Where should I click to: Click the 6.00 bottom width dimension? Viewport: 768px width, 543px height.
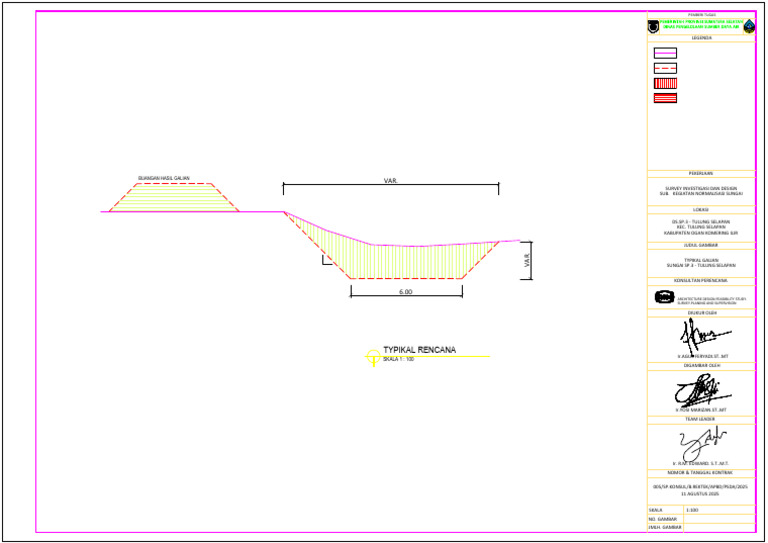[x=406, y=291]
